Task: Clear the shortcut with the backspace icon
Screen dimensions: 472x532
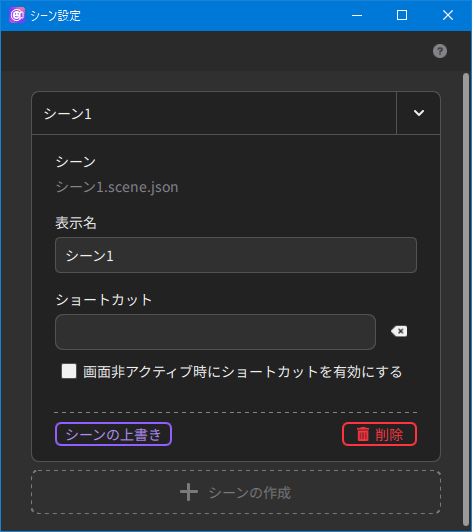Action: pyautogui.click(x=399, y=331)
